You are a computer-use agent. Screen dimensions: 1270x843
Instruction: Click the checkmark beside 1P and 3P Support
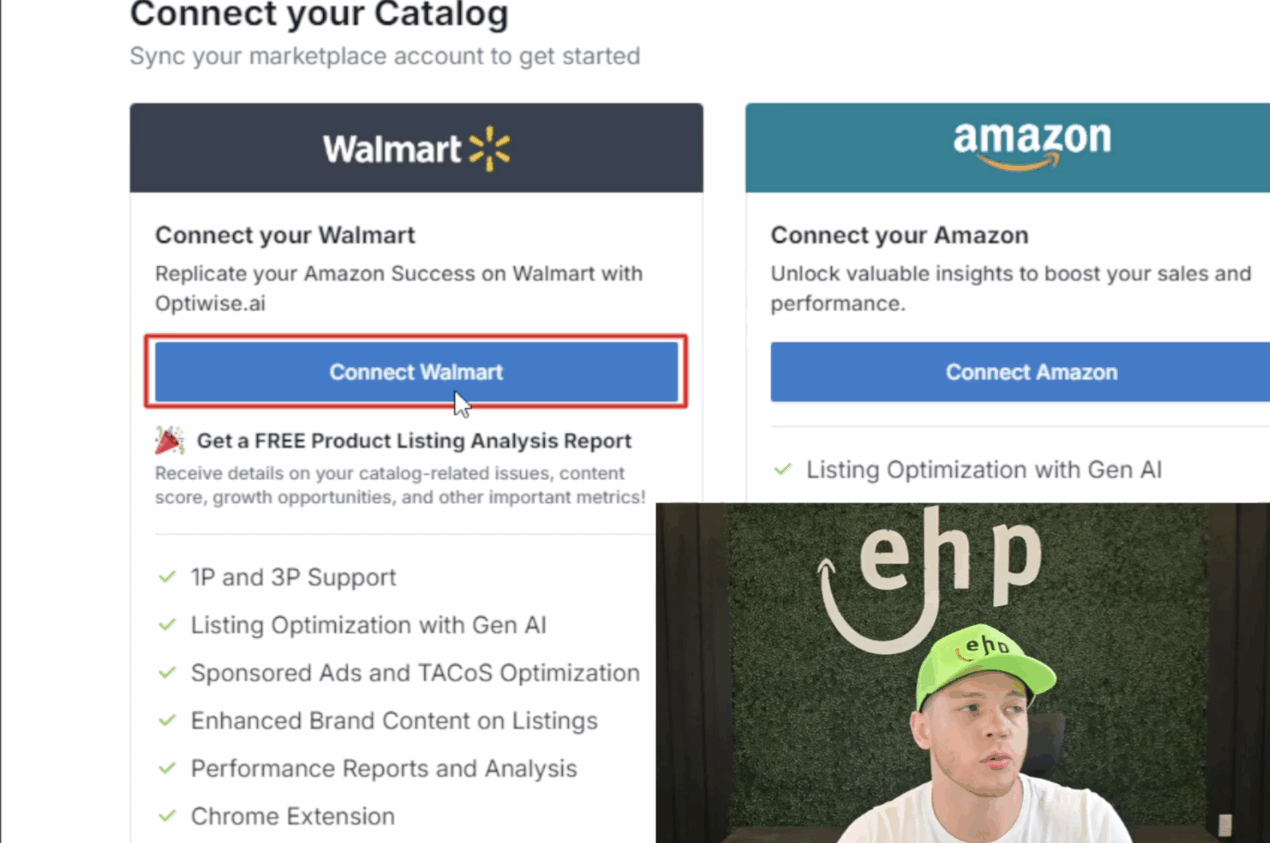click(165, 577)
